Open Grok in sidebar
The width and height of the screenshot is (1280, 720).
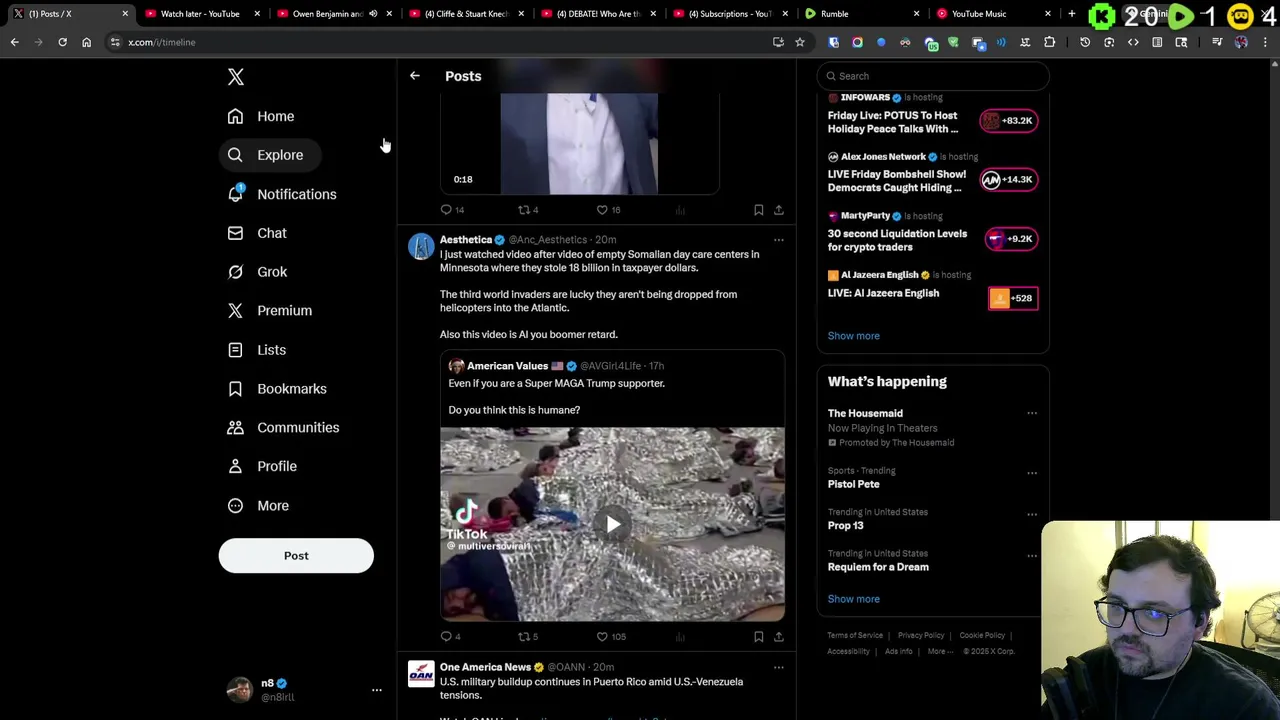click(256, 272)
